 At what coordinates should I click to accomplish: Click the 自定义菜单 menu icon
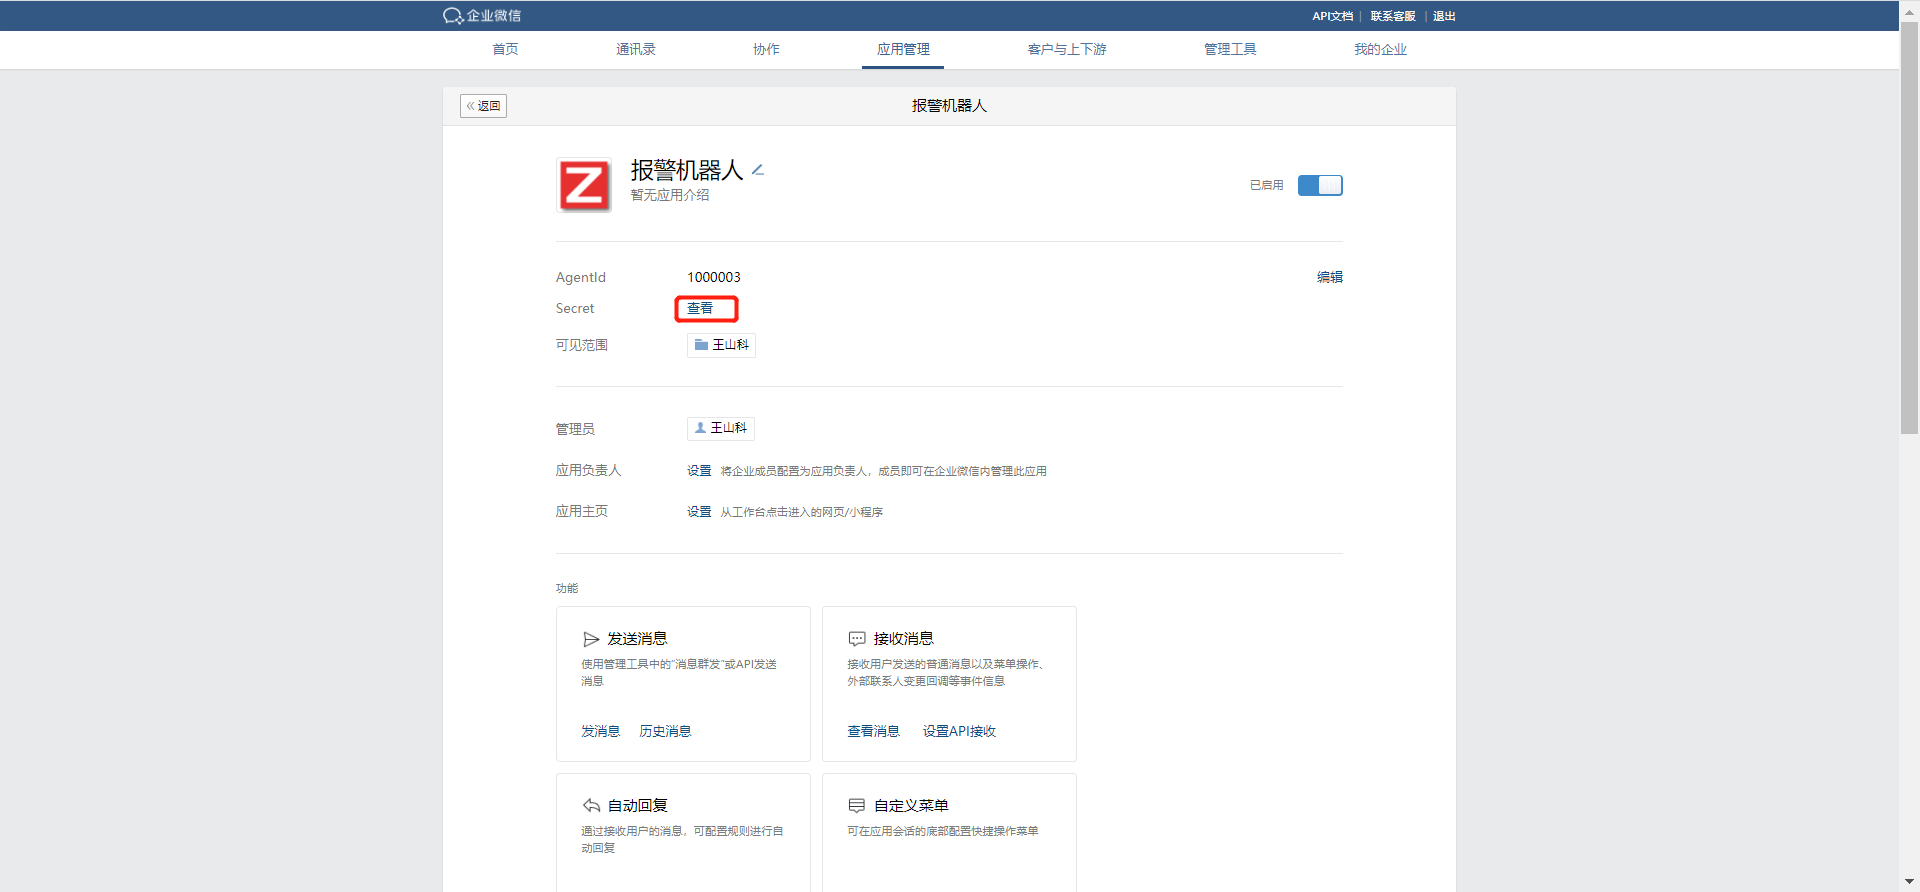pos(857,806)
